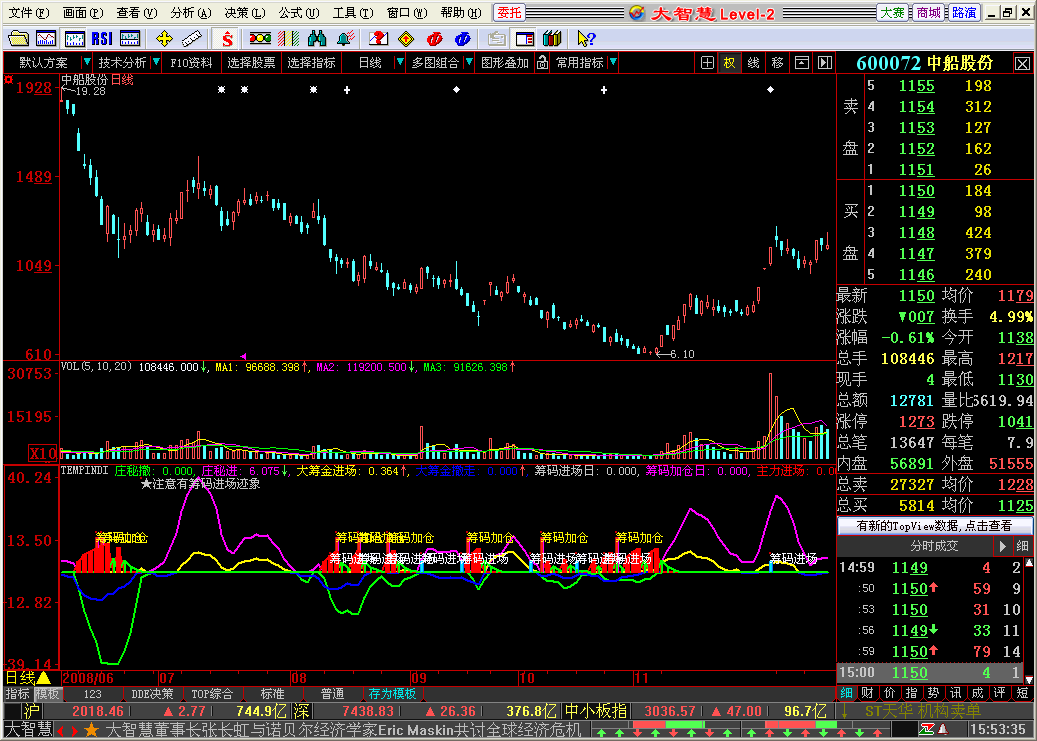Select the 存为模板 tab

tap(392, 693)
